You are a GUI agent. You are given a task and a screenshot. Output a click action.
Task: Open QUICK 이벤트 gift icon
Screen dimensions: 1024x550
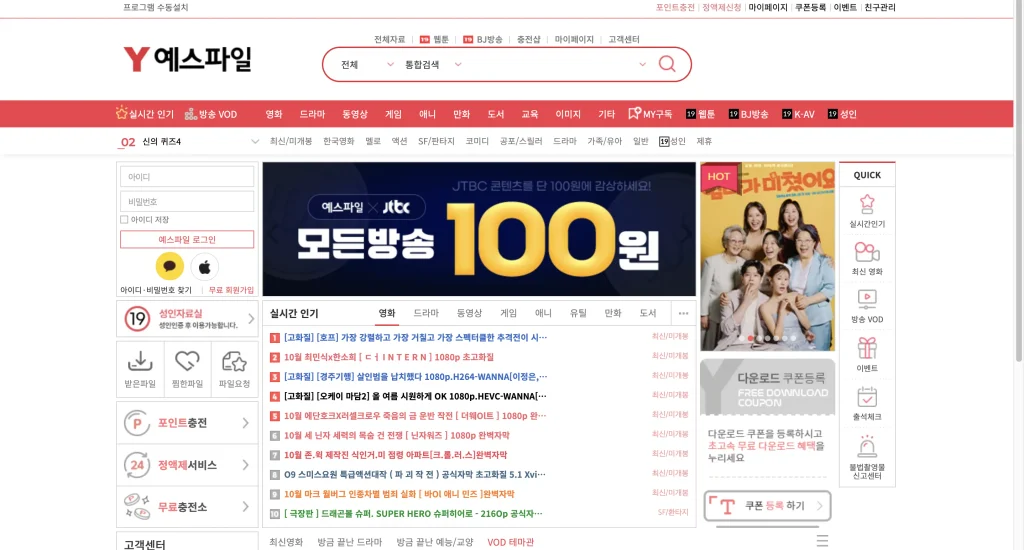(867, 348)
